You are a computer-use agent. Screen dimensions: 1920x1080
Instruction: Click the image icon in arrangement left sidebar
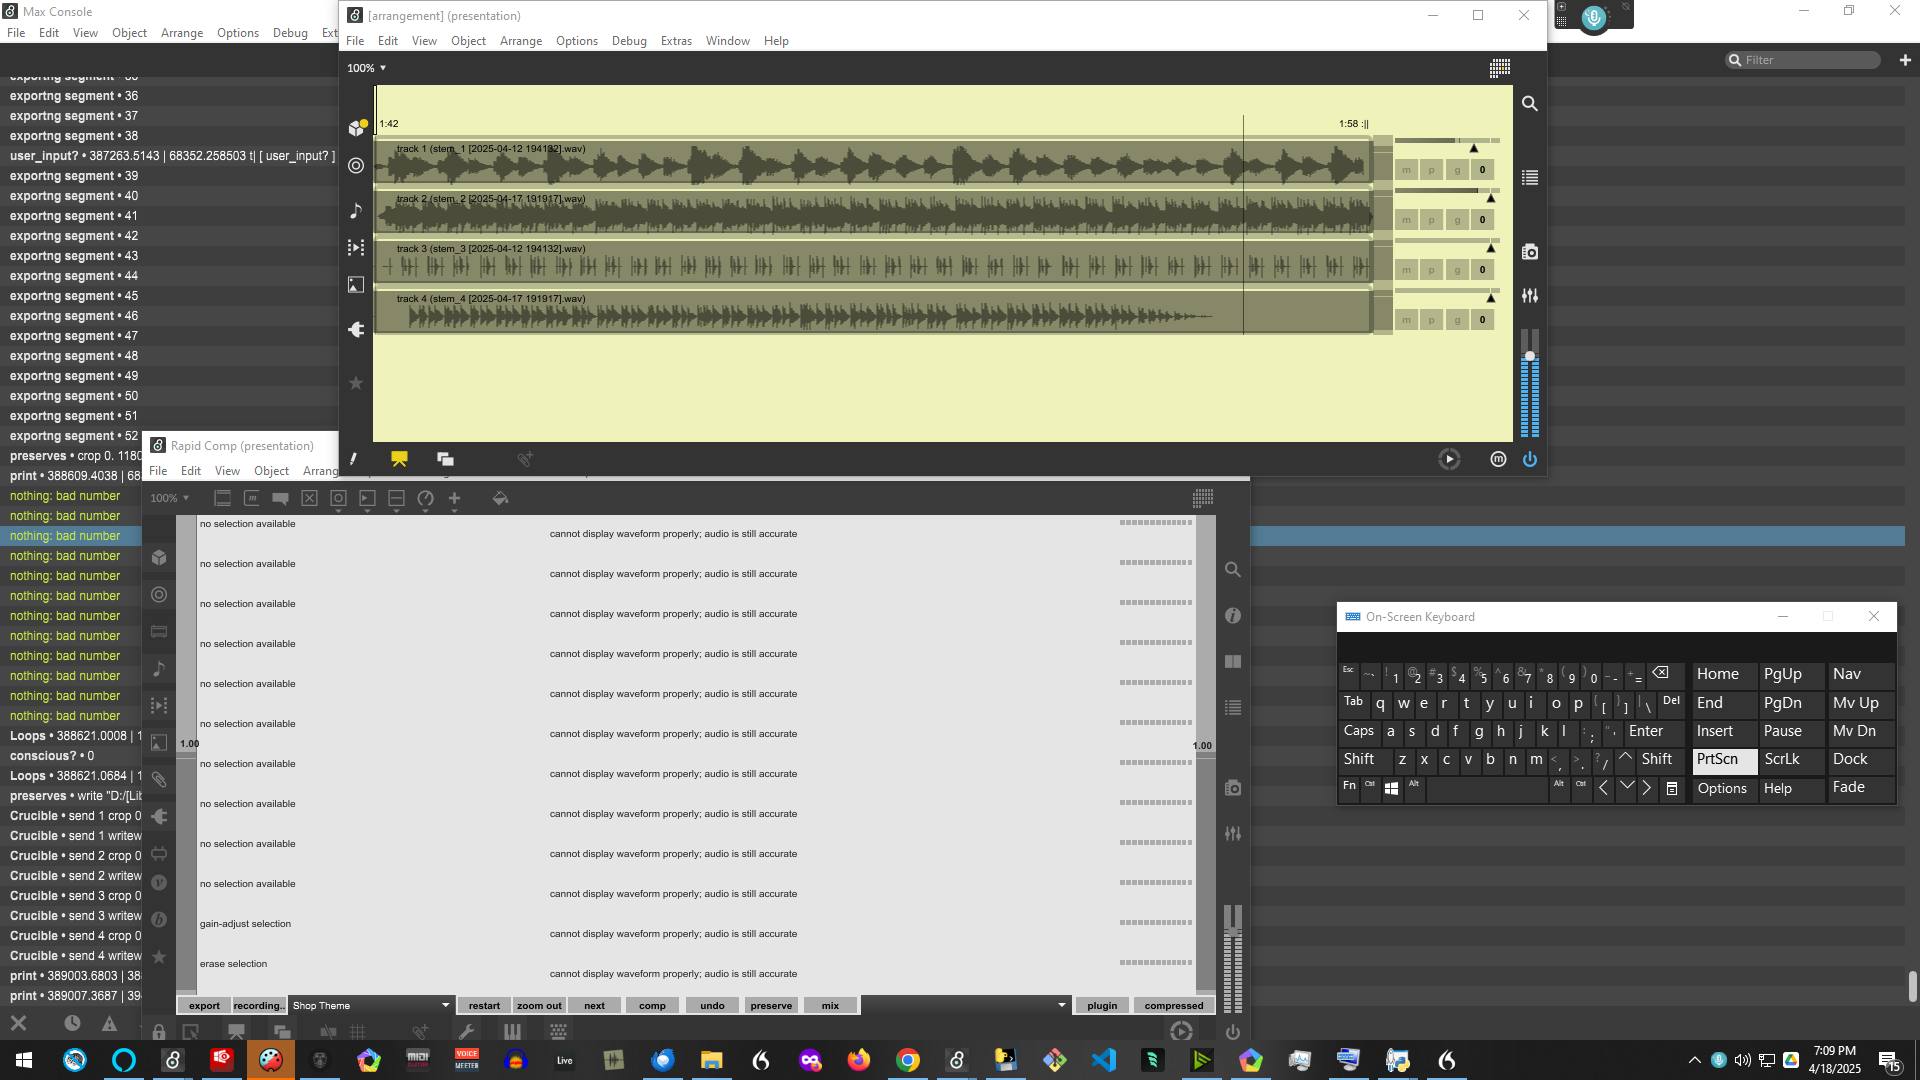356,285
